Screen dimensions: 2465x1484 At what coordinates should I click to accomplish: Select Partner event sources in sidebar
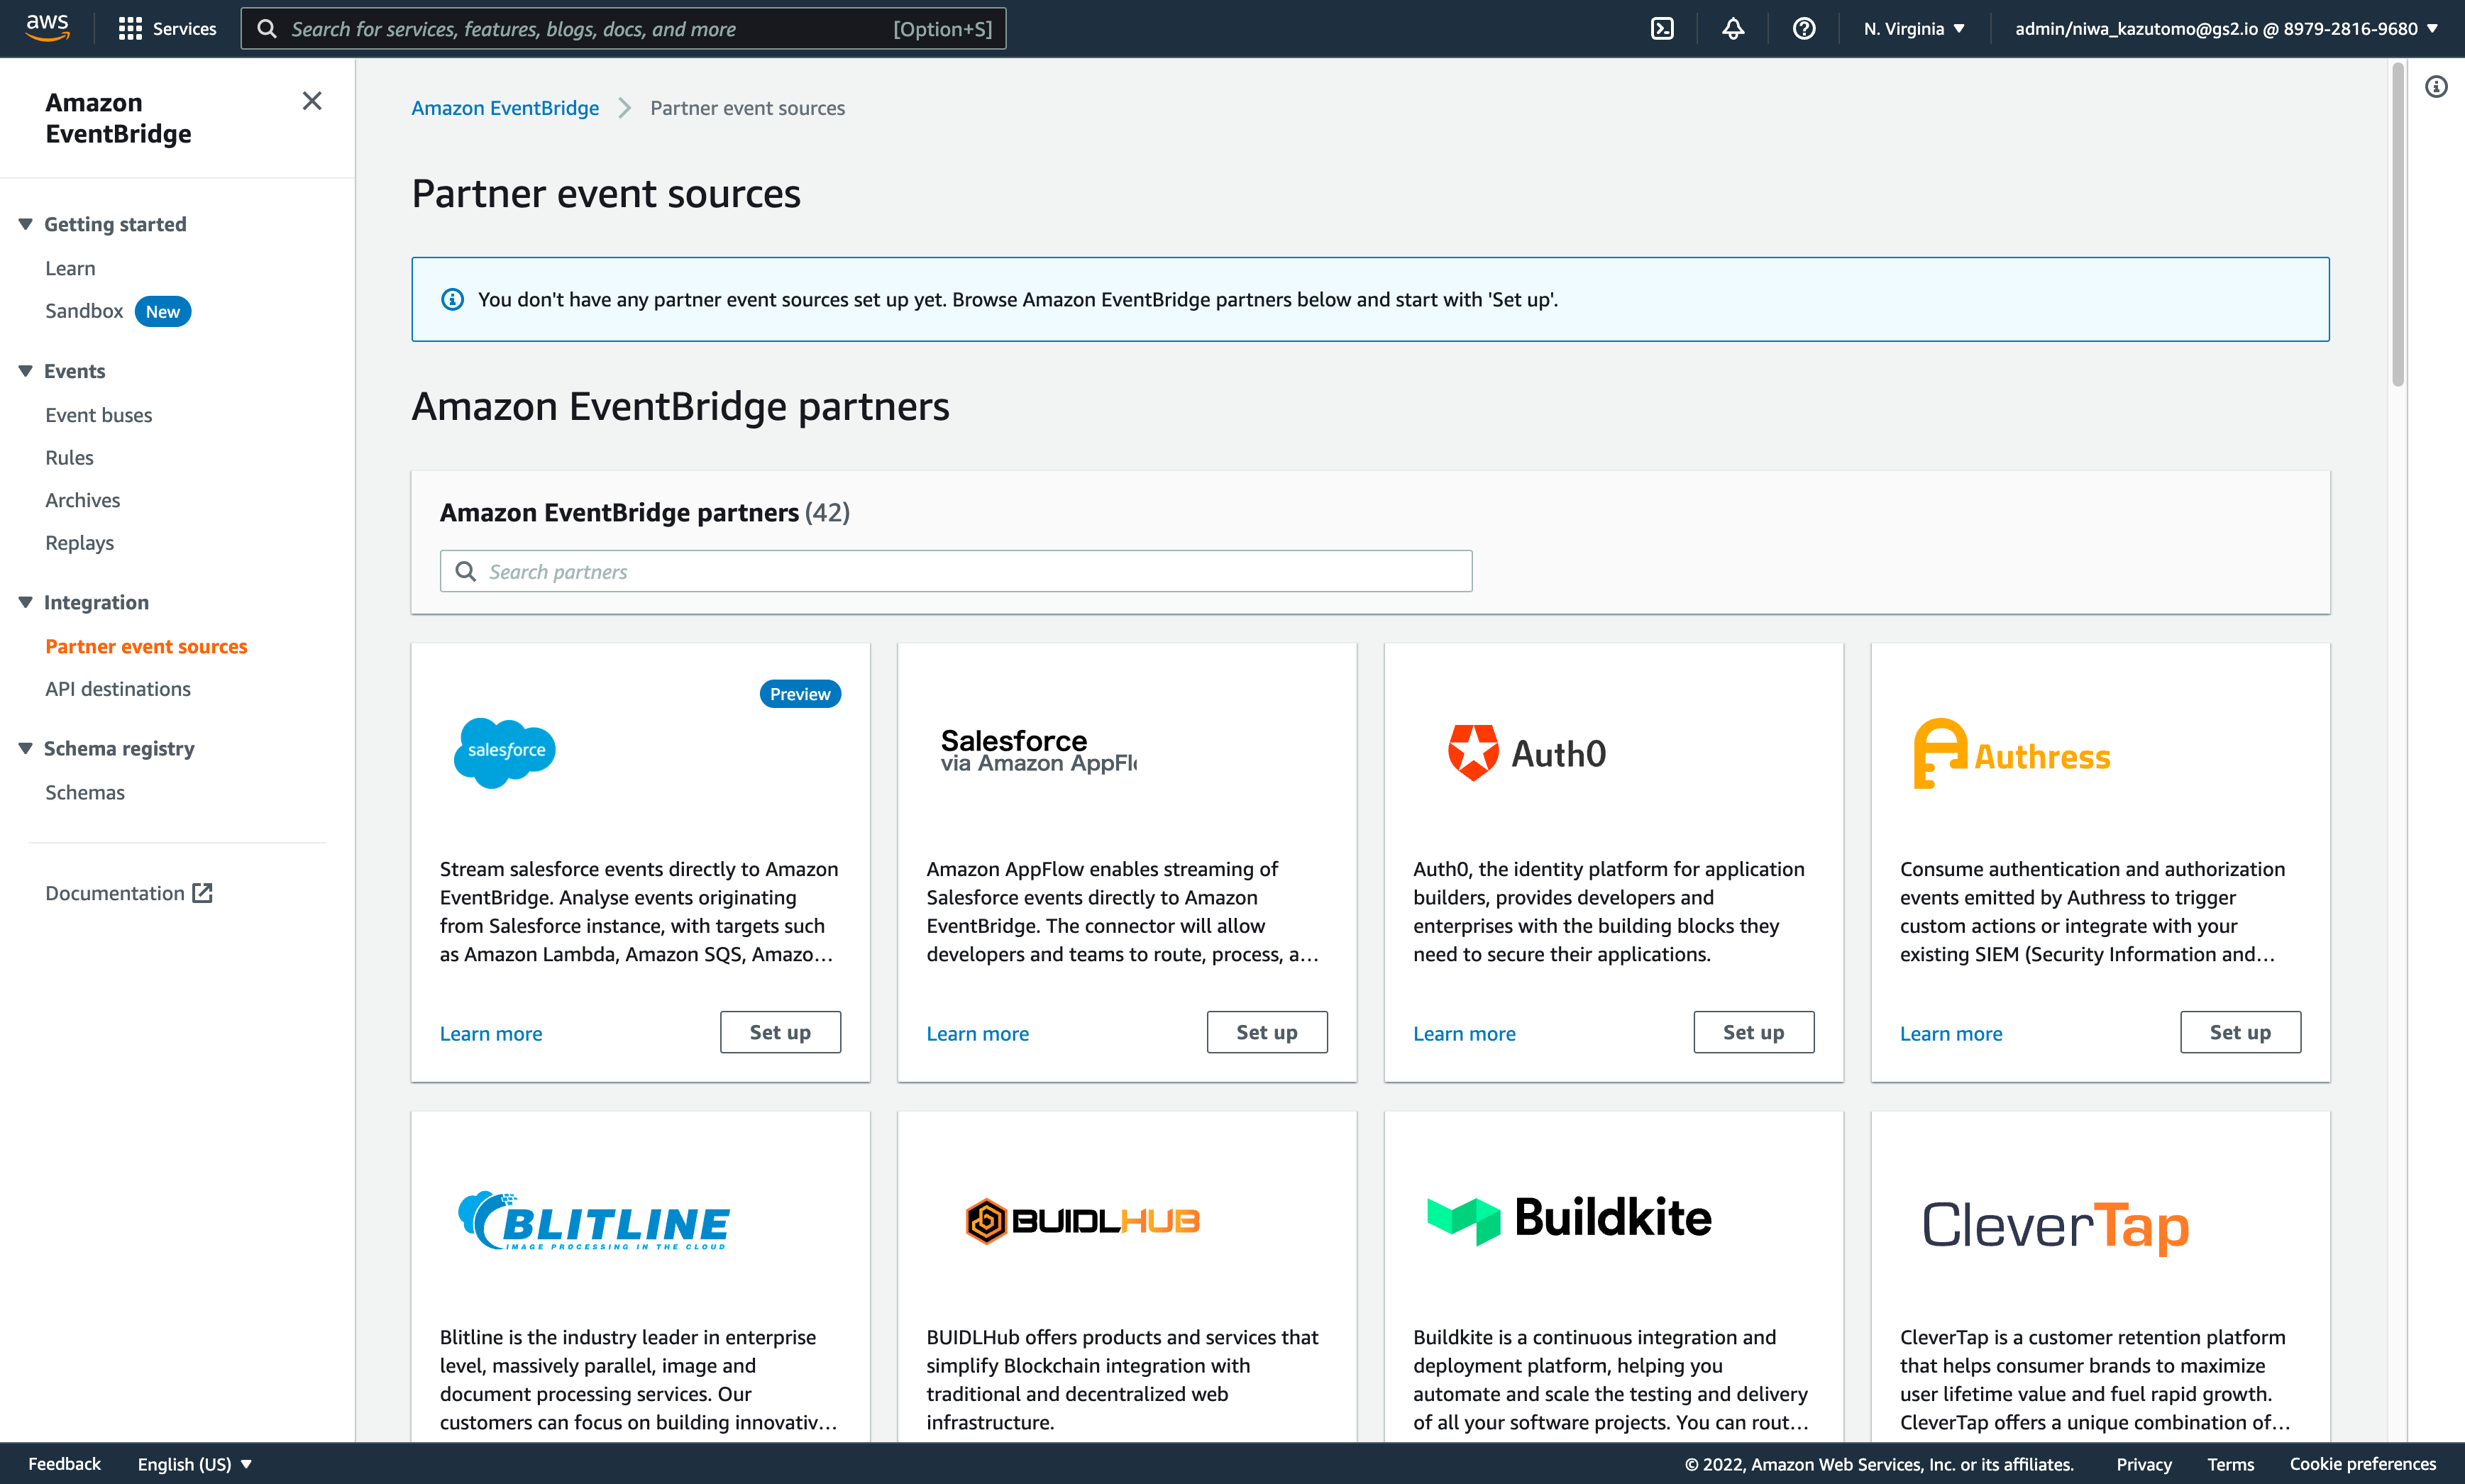tap(146, 646)
